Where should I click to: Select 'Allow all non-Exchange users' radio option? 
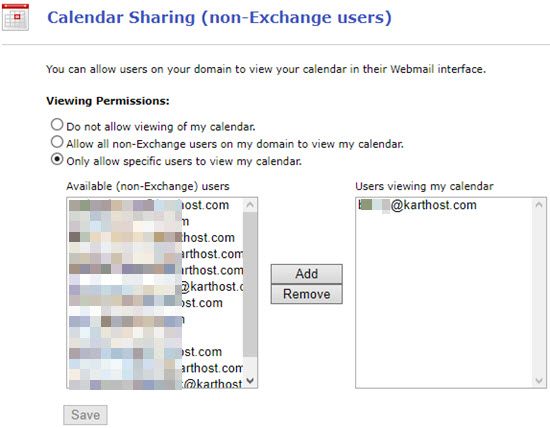[57, 142]
